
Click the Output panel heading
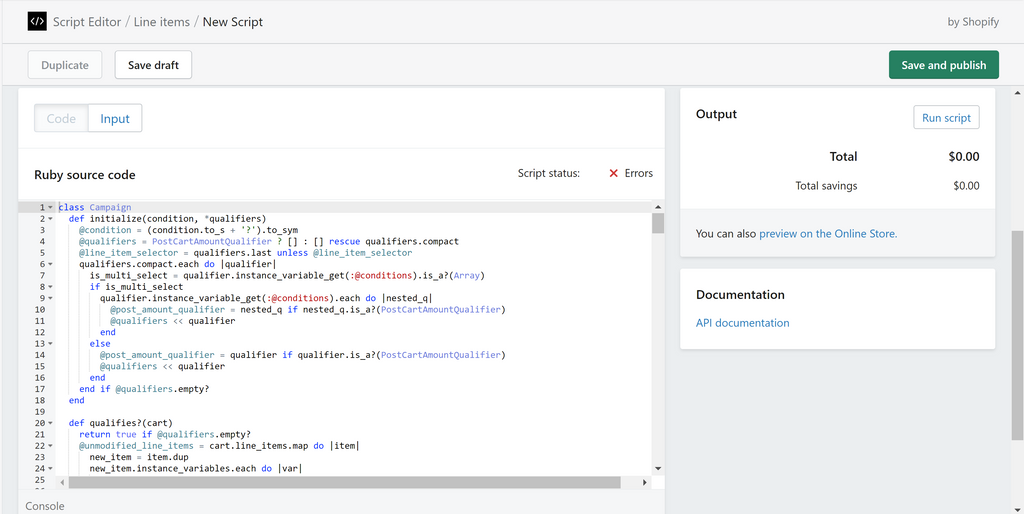tap(716, 114)
